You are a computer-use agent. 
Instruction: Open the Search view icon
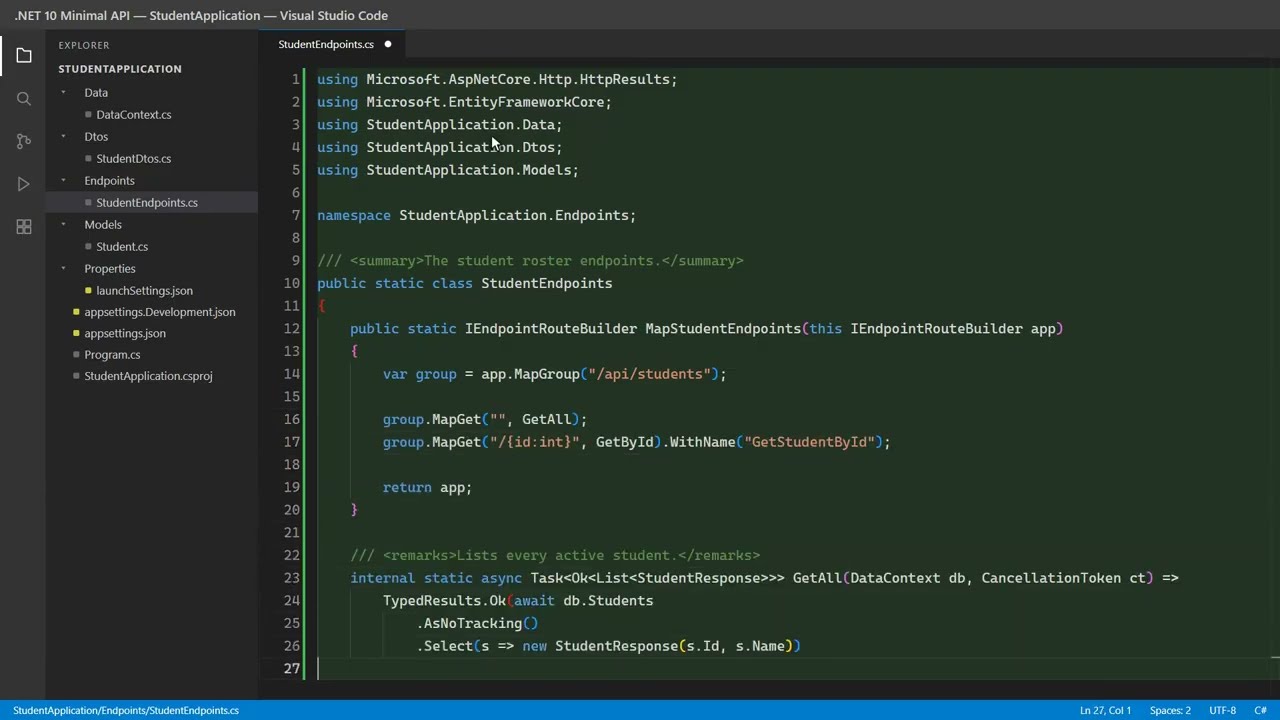(24, 99)
